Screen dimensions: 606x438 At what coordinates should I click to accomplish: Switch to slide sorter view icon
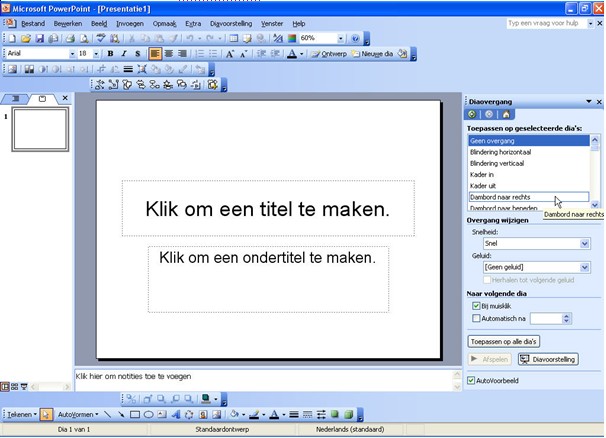click(15, 386)
